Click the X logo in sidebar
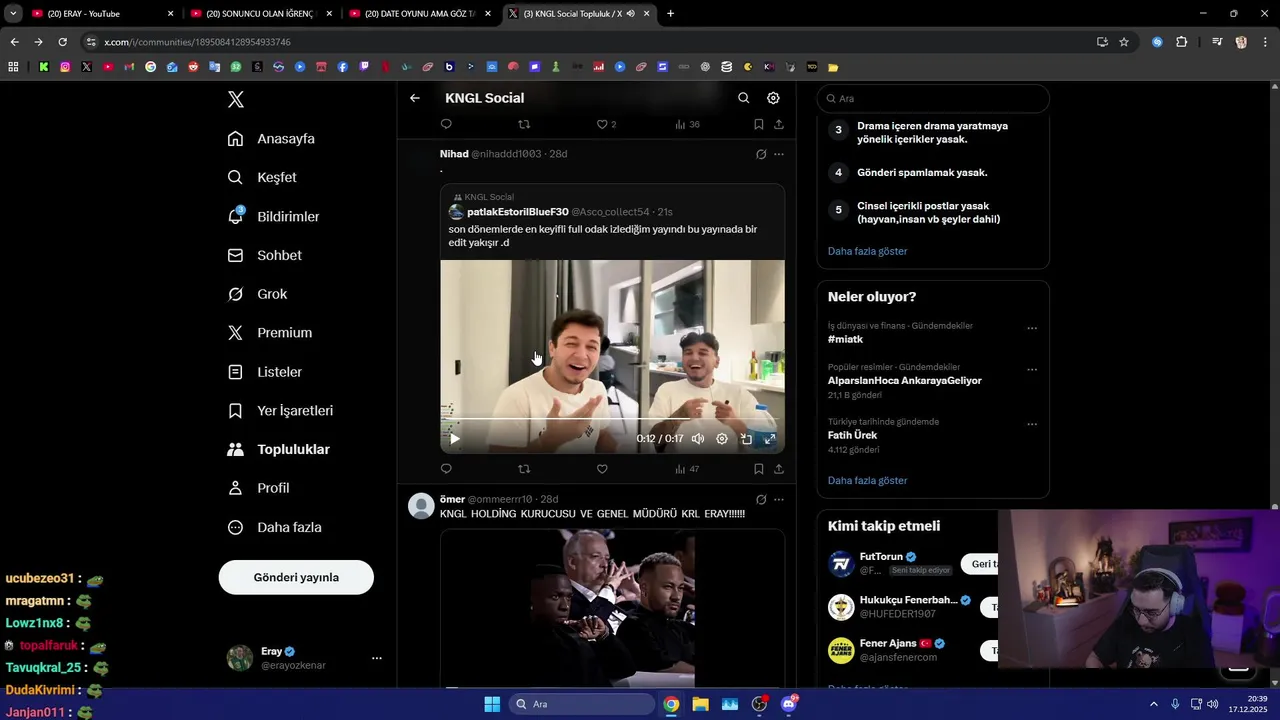Image resolution: width=1280 pixels, height=720 pixels. coord(236,99)
